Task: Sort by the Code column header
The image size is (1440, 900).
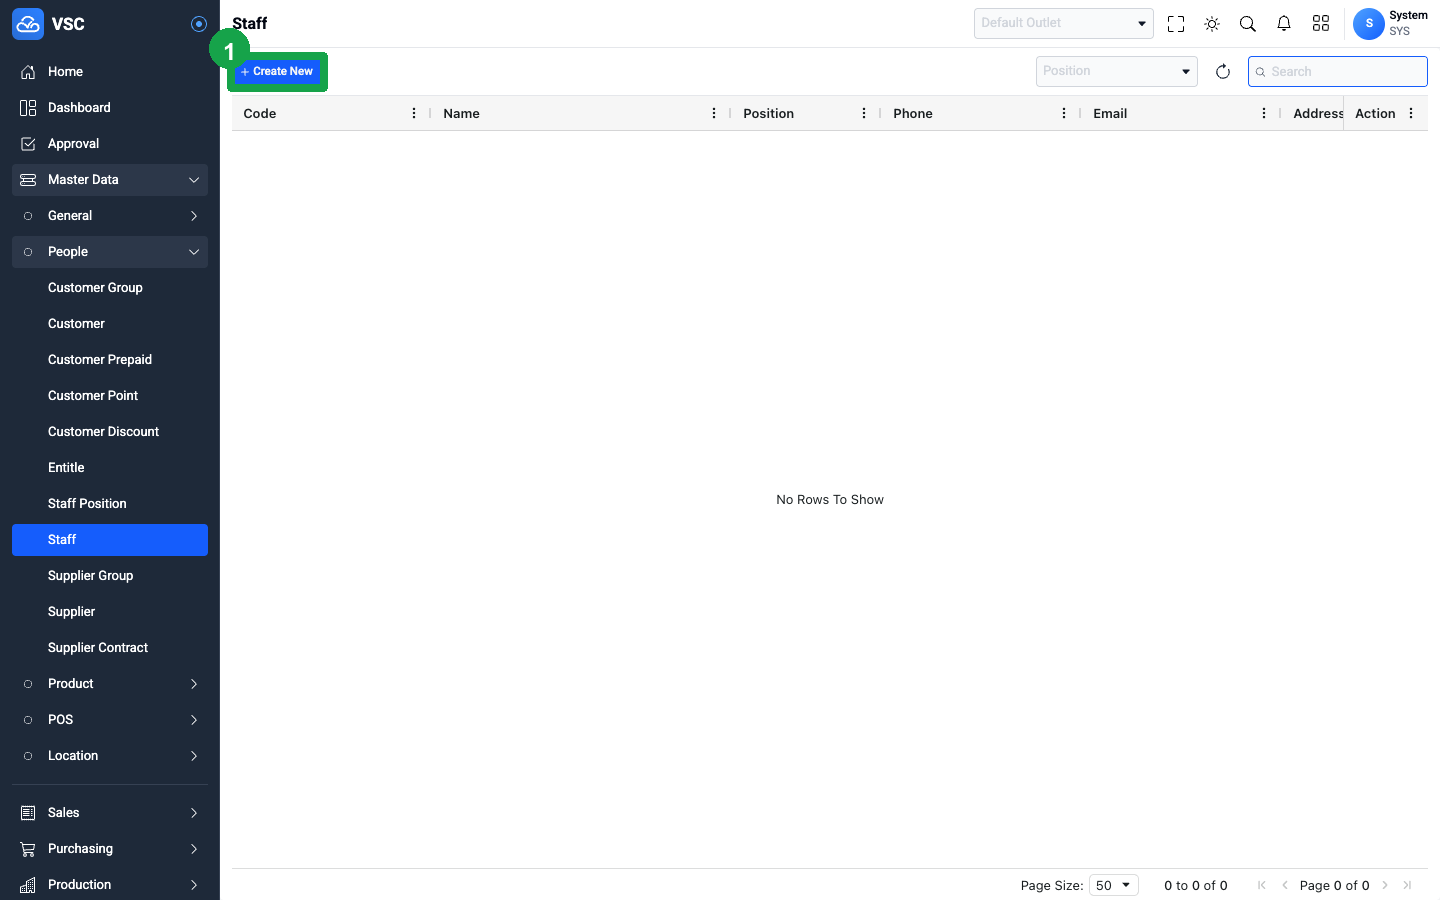Action: [x=260, y=113]
